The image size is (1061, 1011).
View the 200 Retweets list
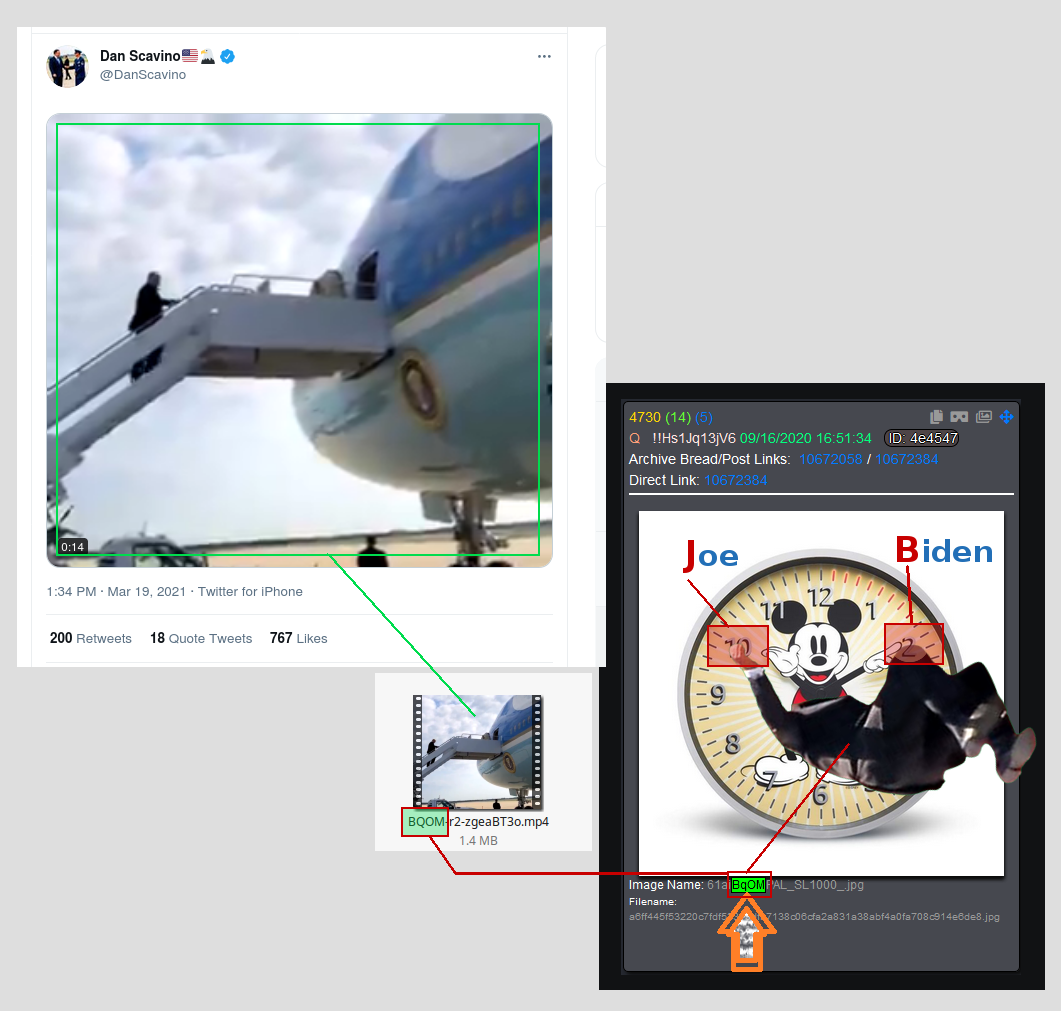pos(91,638)
